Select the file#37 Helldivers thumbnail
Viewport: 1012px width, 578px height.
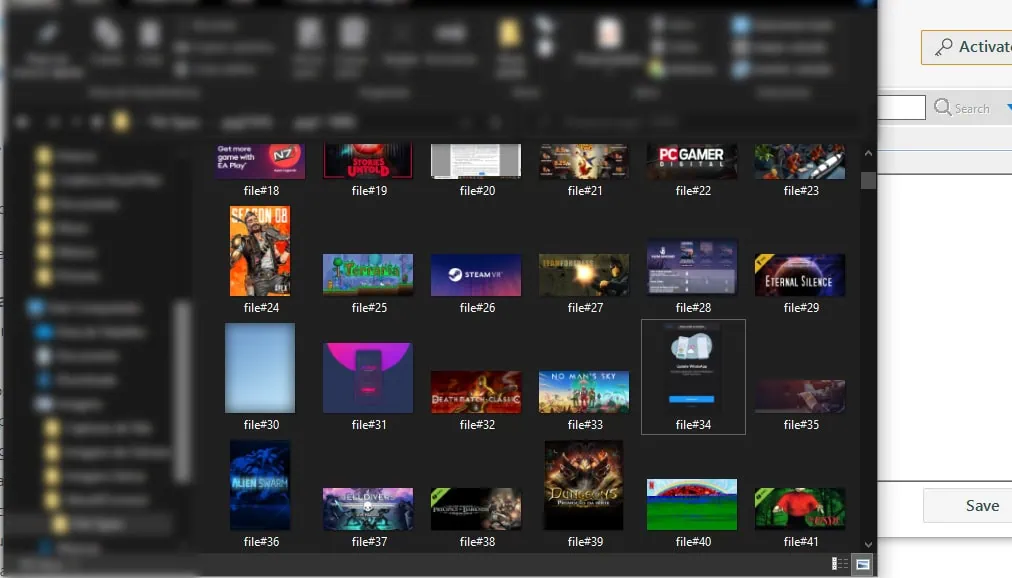coord(368,509)
